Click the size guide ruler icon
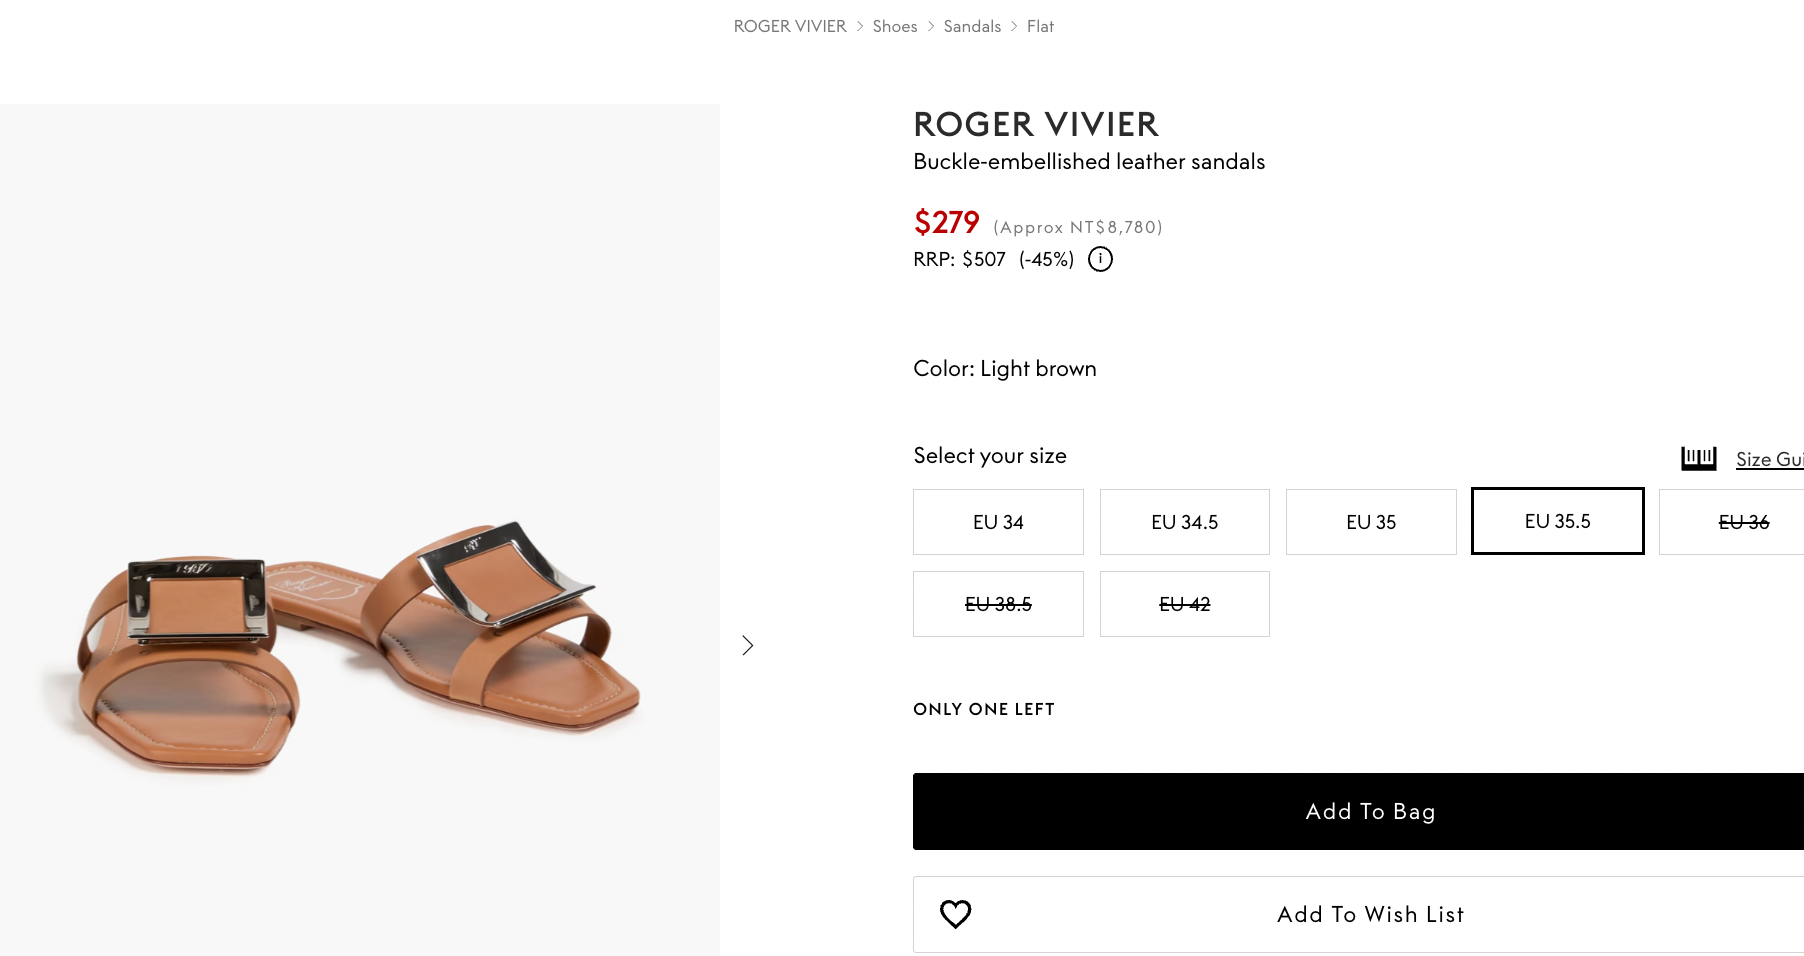Viewport: 1804px width, 956px height. pos(1698,459)
